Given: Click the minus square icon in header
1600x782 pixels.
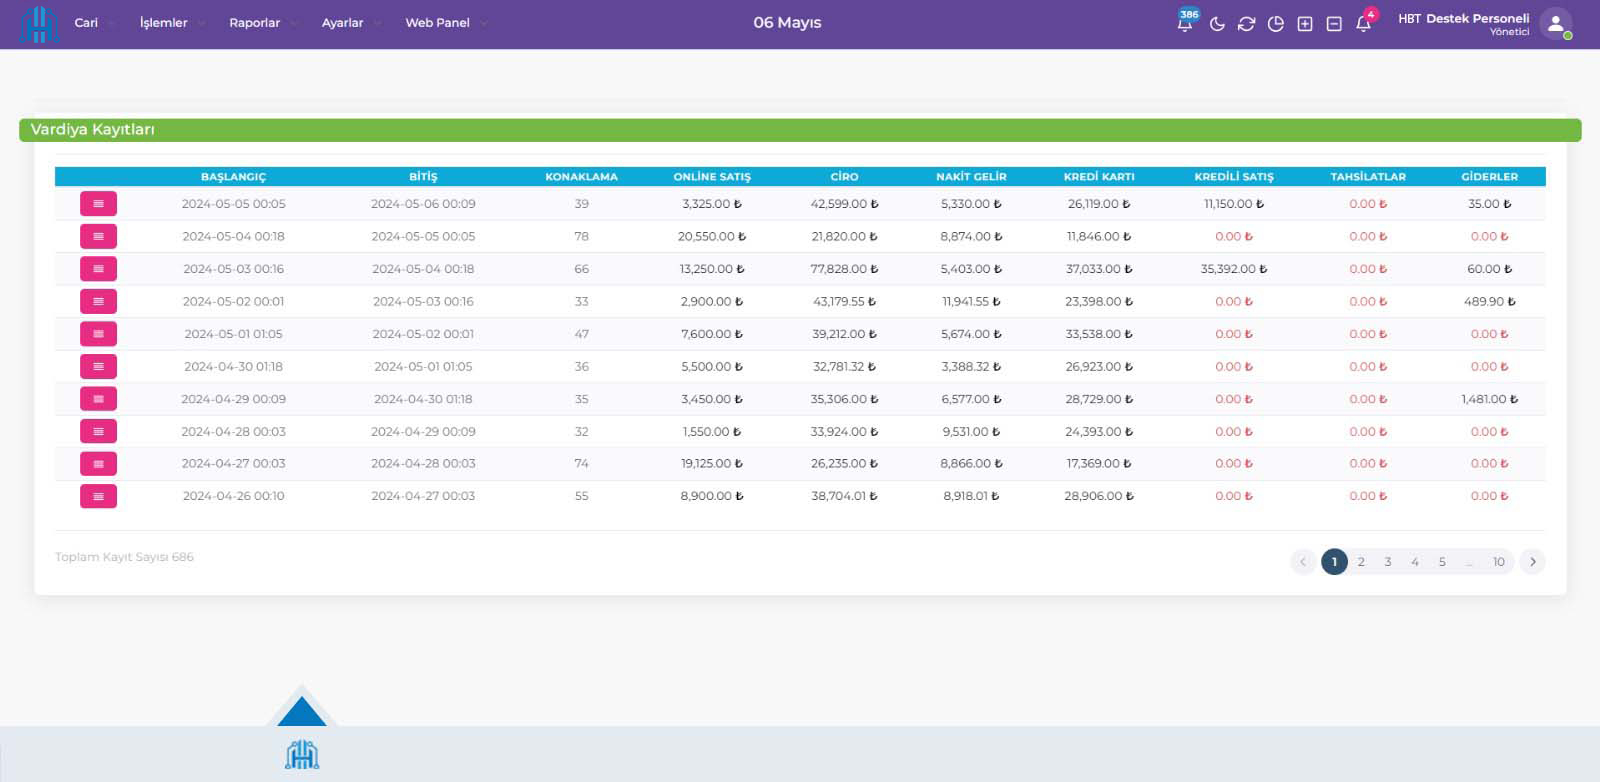Looking at the screenshot, I should (1334, 24).
